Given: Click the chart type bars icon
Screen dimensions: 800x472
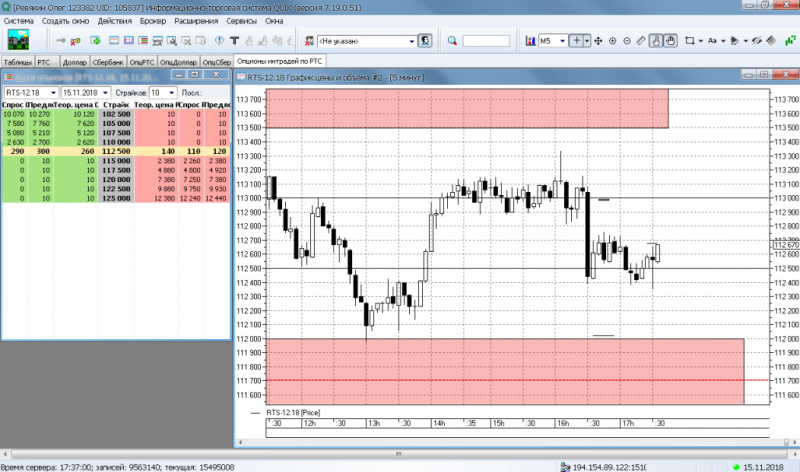Looking at the screenshot, I should 530,41.
